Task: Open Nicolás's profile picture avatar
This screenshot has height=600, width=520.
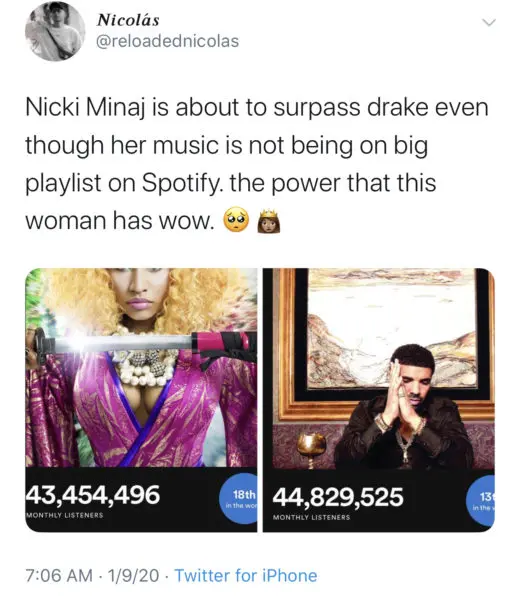Action: [x=55, y=31]
